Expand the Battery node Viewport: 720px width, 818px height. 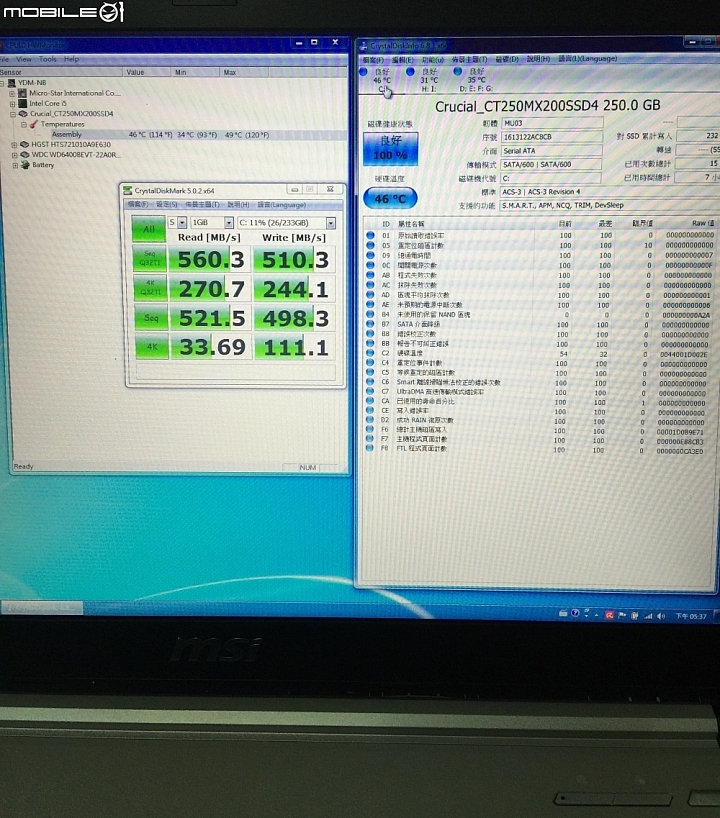15,165
